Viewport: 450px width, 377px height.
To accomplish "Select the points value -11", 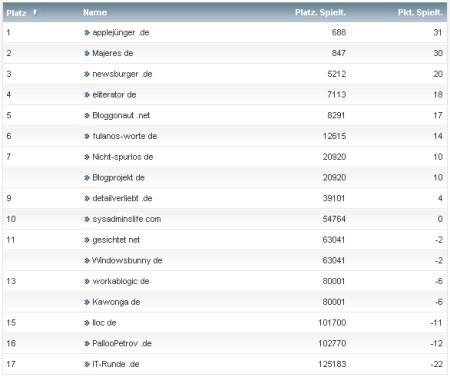I will (x=436, y=323).
